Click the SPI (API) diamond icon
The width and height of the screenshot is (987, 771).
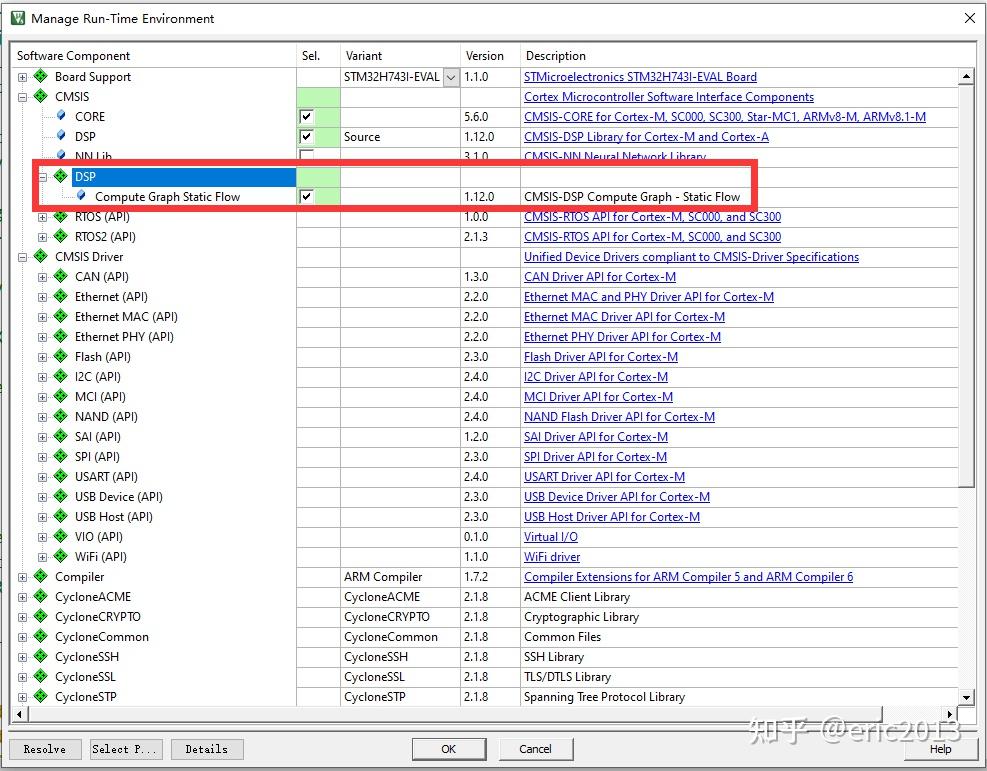point(61,456)
